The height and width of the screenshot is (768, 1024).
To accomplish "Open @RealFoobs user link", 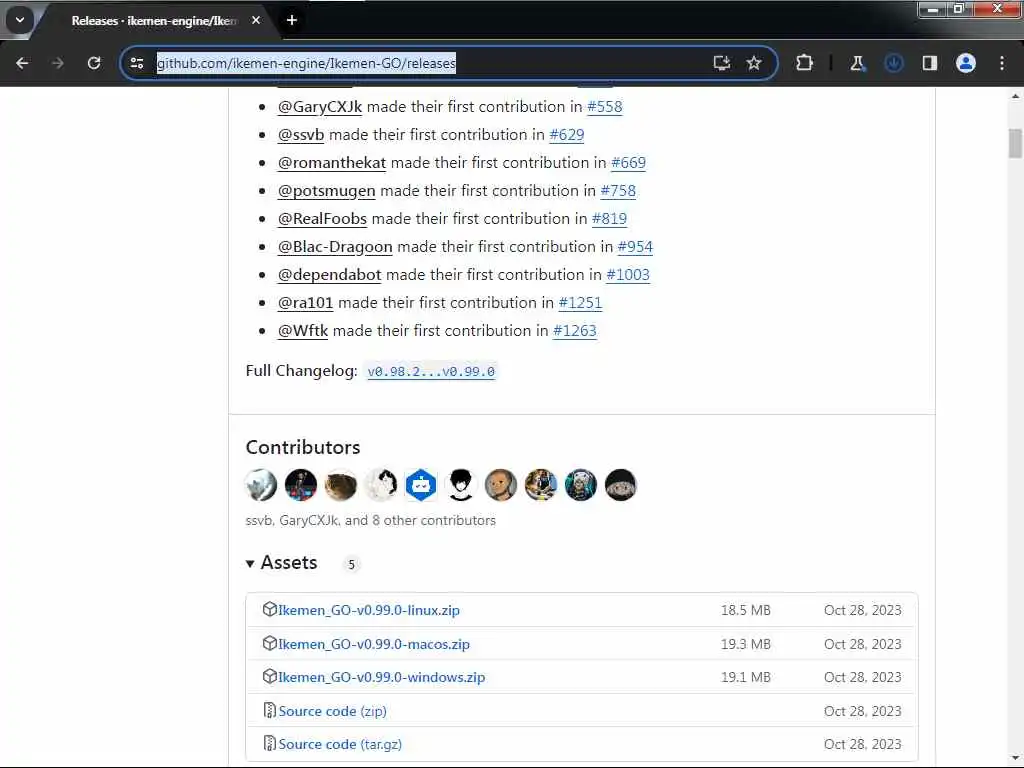I will tap(322, 219).
